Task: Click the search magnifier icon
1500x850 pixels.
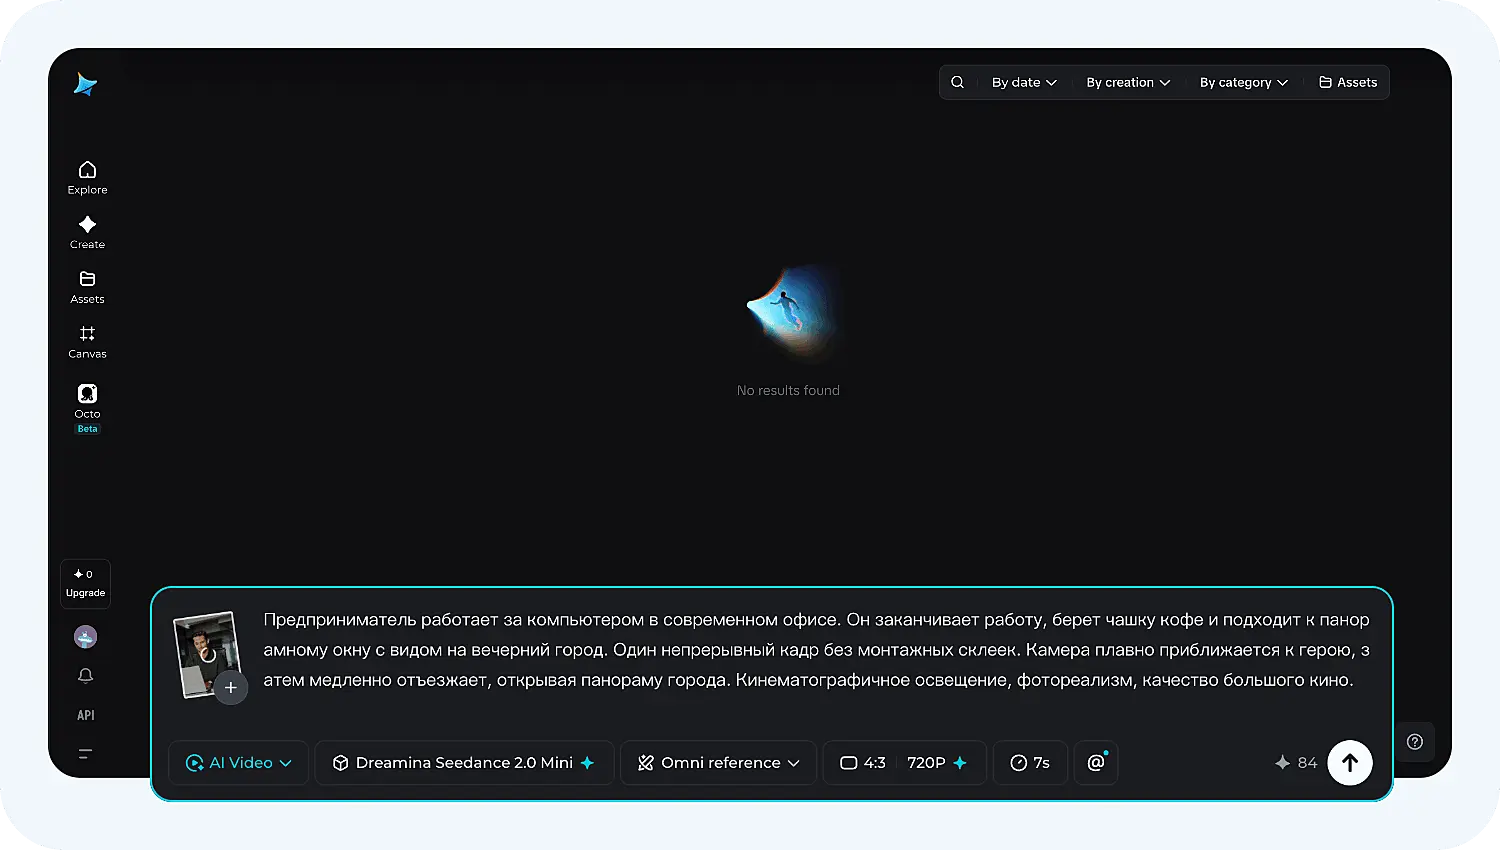Action: pos(957,82)
